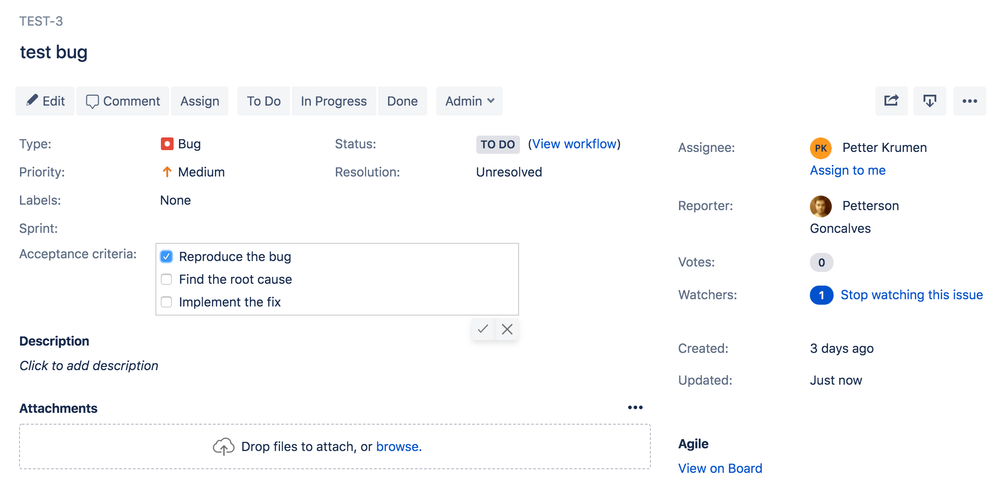Click the export issue icon
Screen dimensions: 999x493
[x=930, y=101]
